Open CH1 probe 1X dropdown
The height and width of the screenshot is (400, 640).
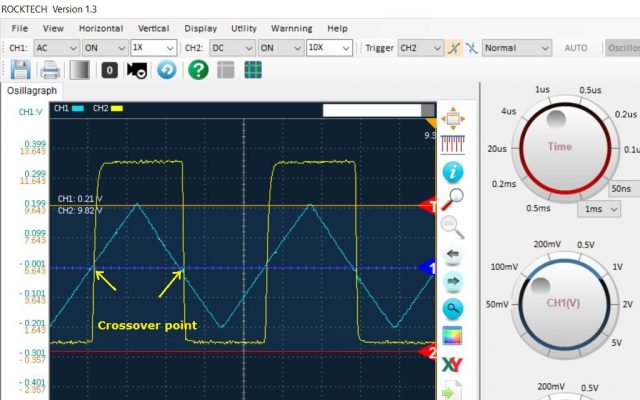coord(153,48)
